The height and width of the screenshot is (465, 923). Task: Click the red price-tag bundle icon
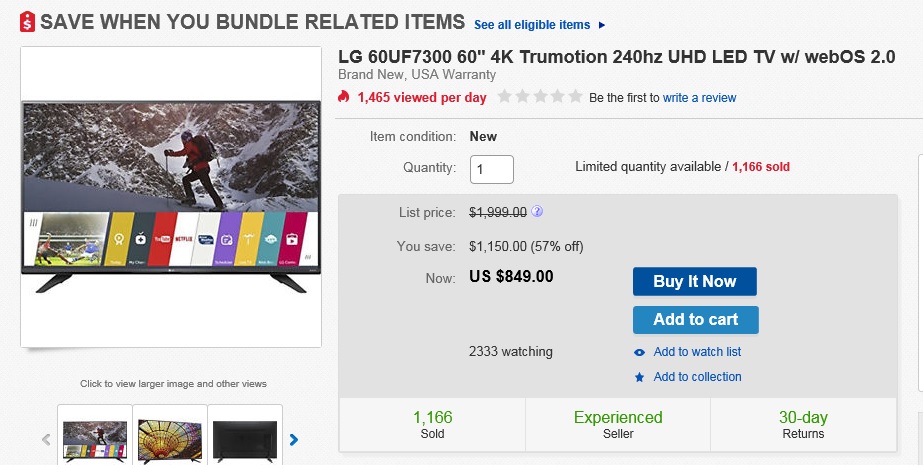28,22
